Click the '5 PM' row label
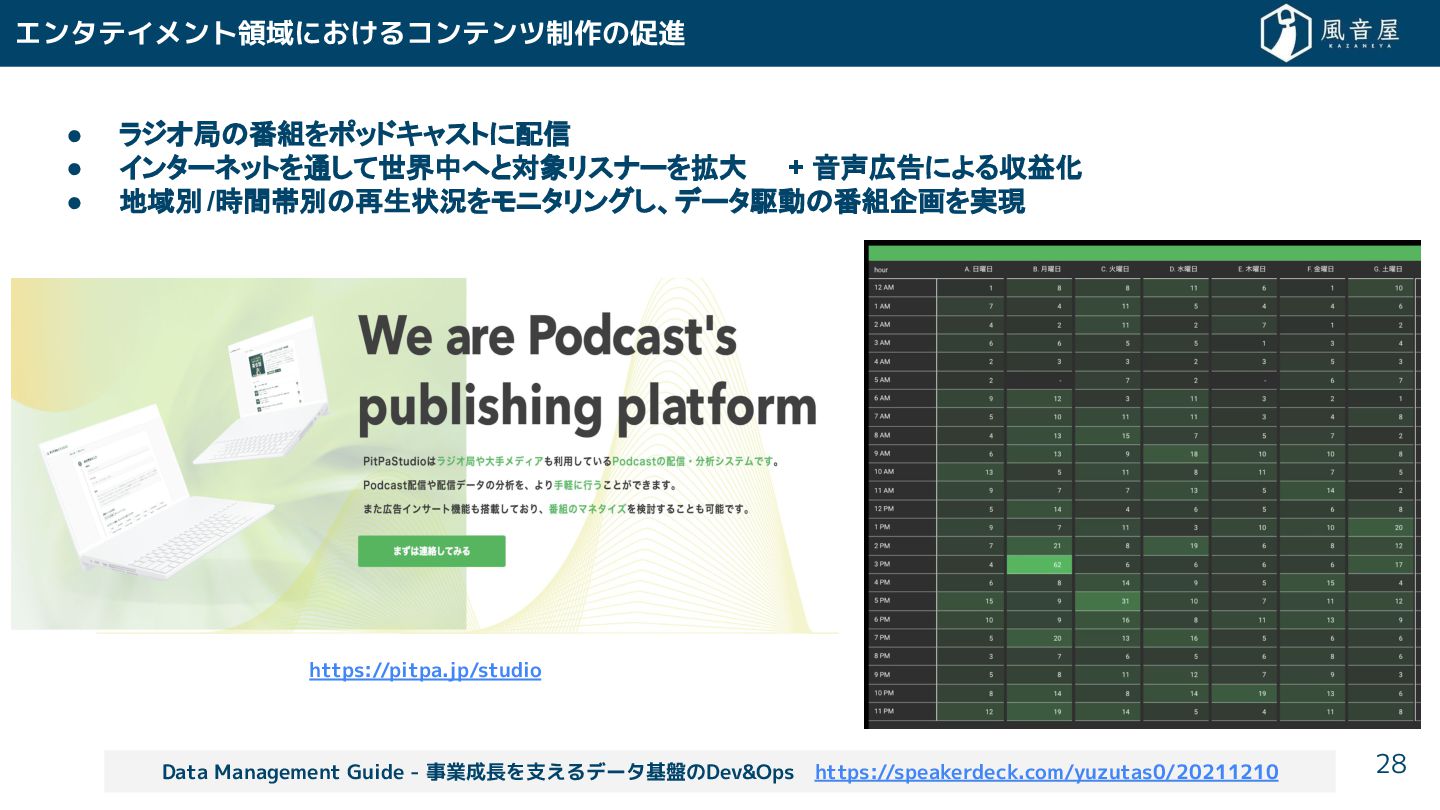1440x810 pixels. pos(882,601)
